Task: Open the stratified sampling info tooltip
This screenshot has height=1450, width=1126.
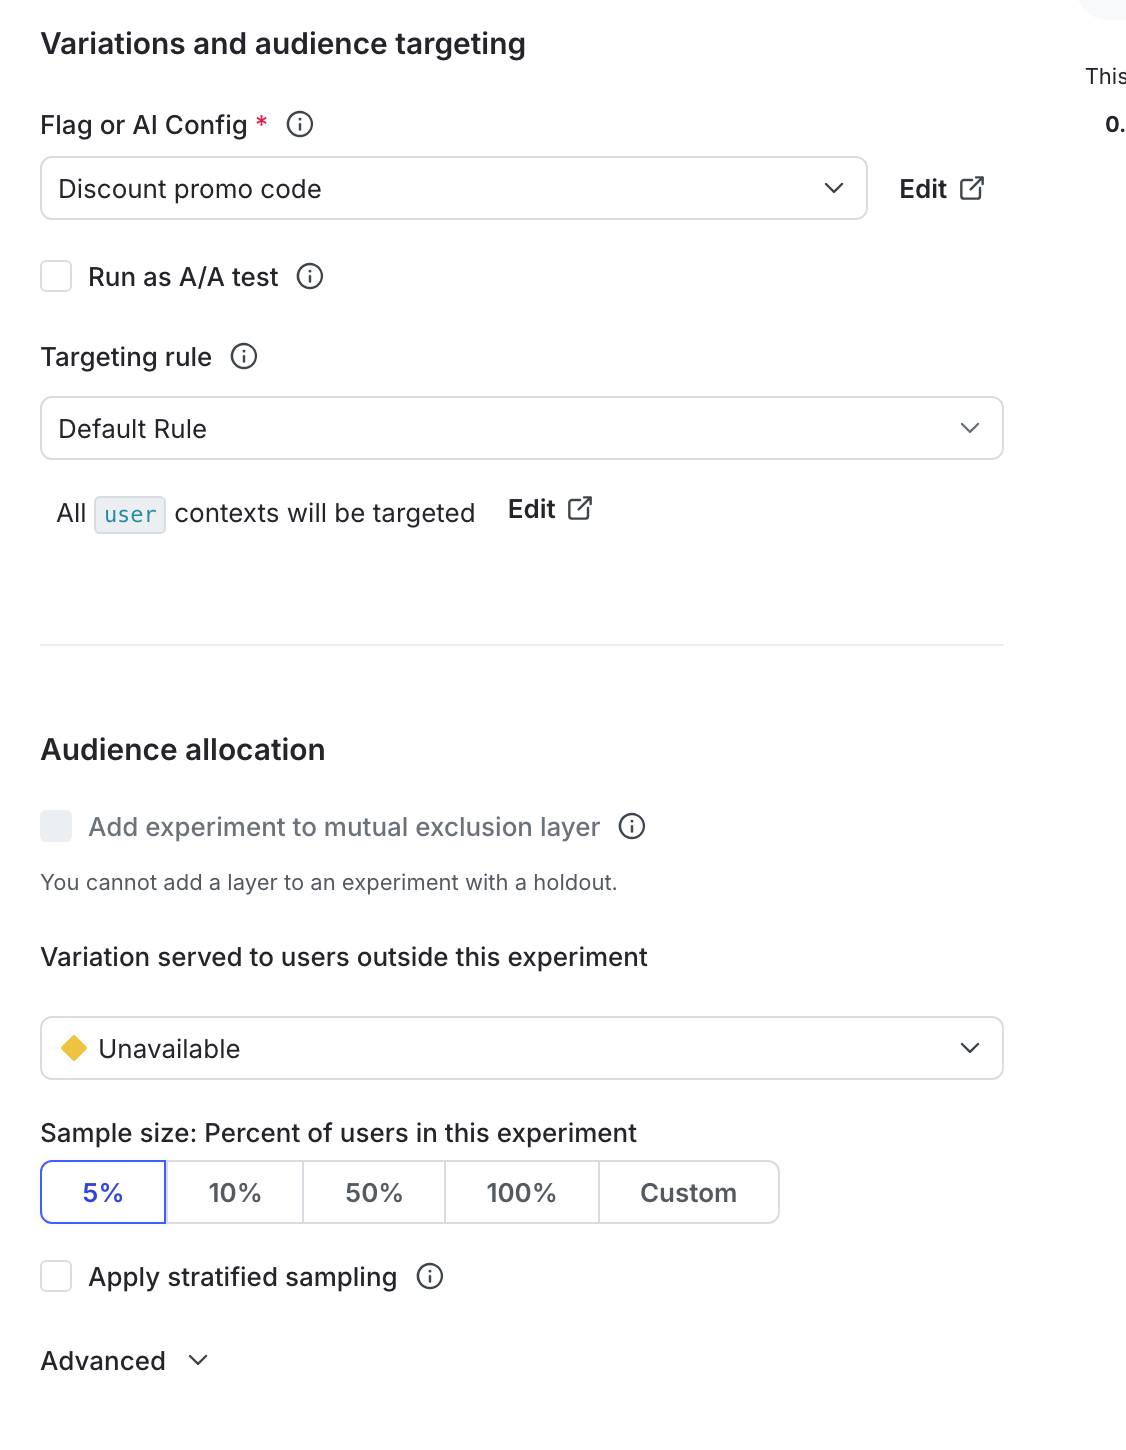Action: 429,1277
